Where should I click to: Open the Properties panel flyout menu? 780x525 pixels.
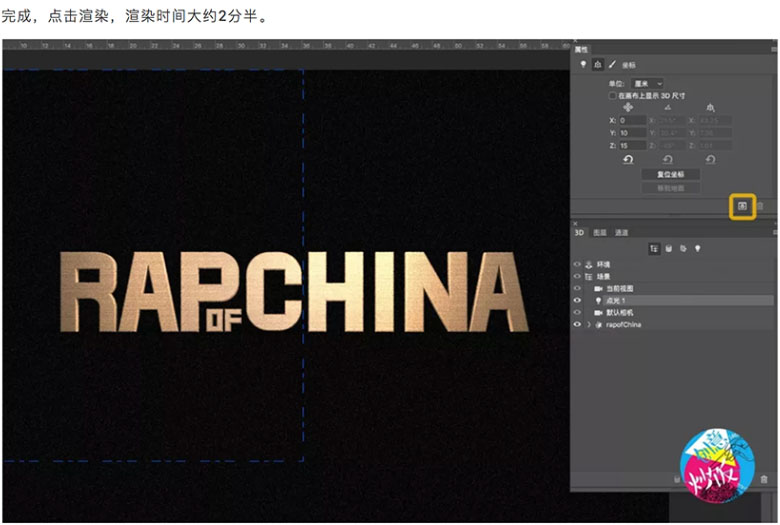(x=774, y=49)
